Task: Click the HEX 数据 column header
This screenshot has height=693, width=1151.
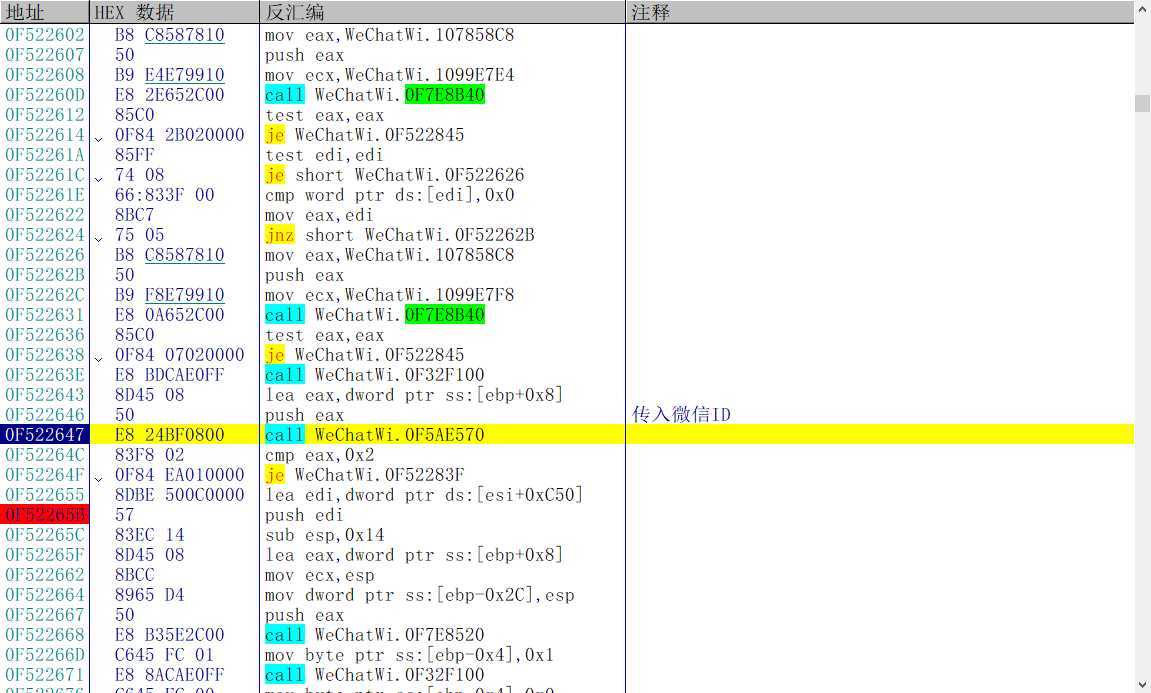Action: (175, 12)
